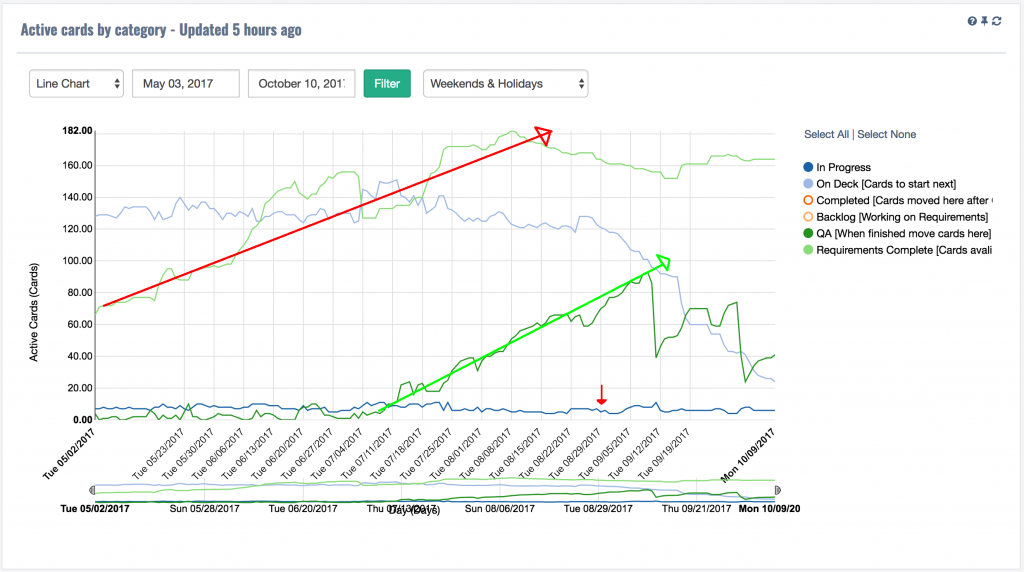The image size is (1024, 572).
Task: Edit the May 03, 2017 start date
Action: click(x=186, y=84)
